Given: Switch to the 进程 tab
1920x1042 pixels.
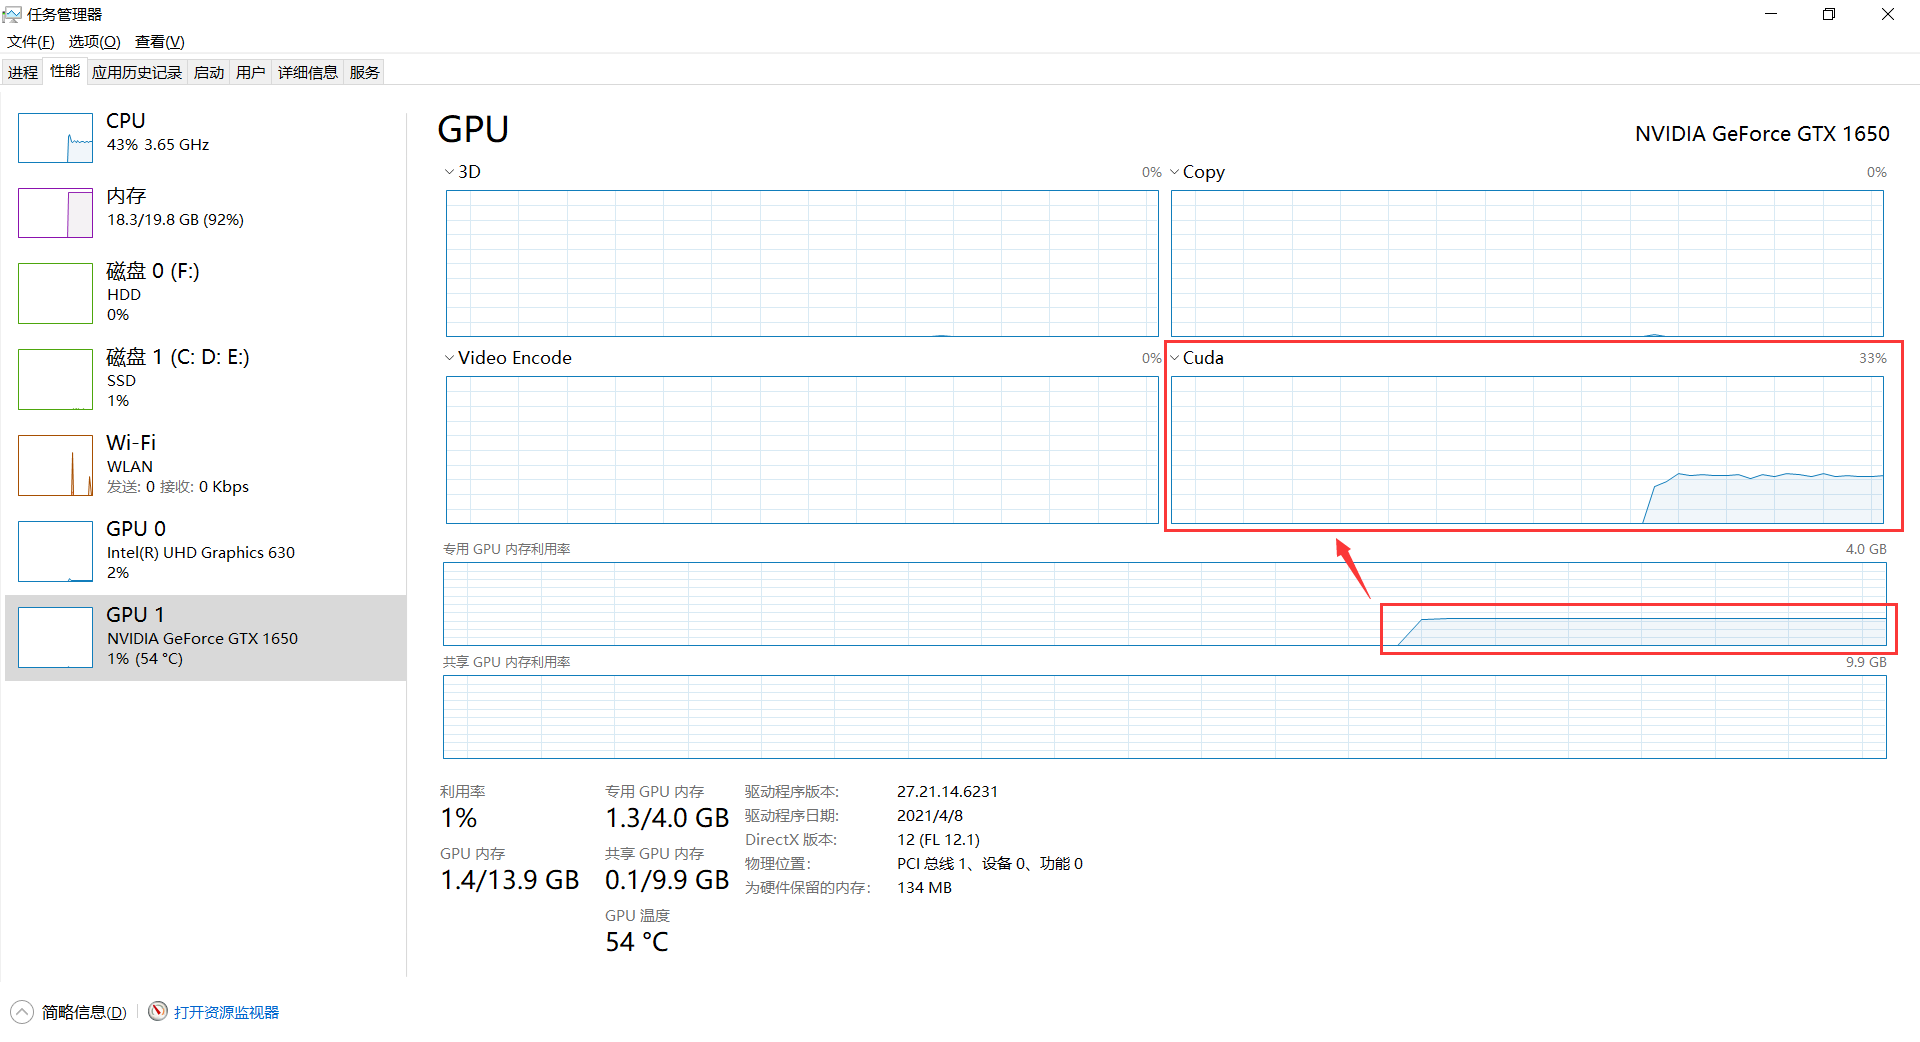Looking at the screenshot, I should [23, 72].
